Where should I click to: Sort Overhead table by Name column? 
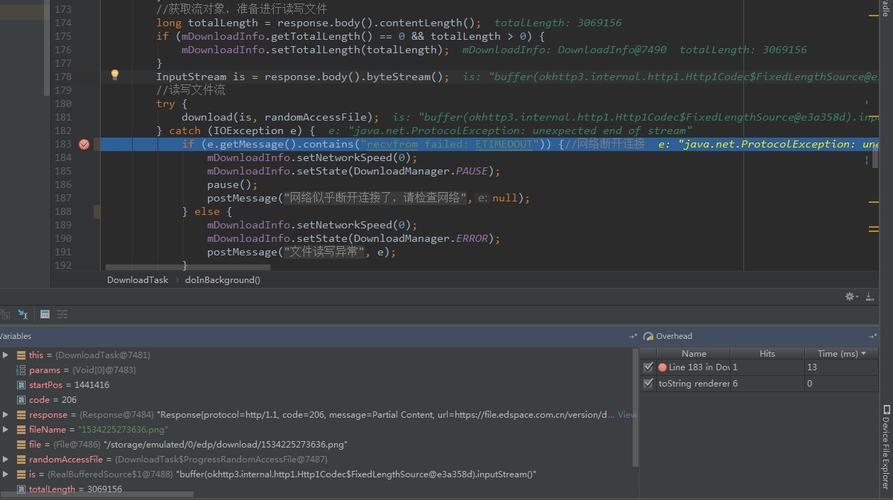[x=694, y=354]
